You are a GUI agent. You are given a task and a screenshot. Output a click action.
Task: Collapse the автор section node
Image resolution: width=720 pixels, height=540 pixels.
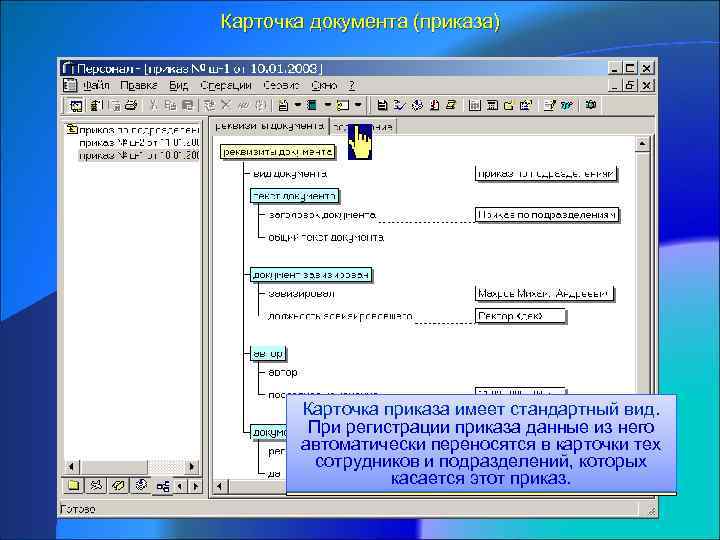pyautogui.click(x=268, y=354)
